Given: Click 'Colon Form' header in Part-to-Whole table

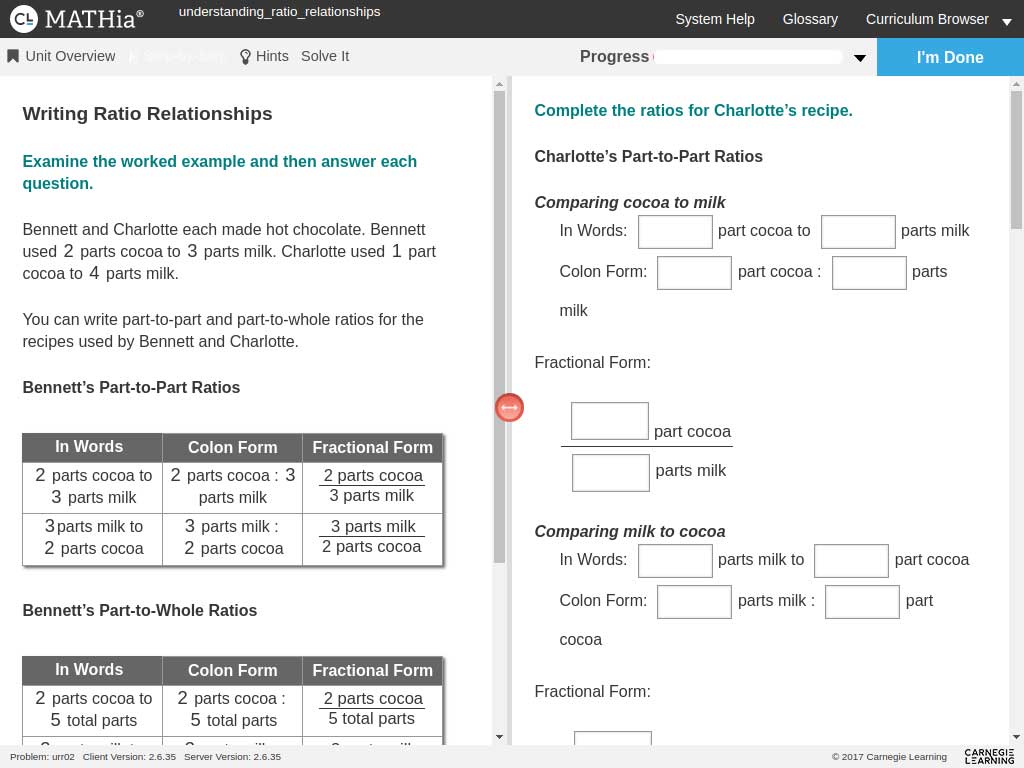Looking at the screenshot, I should coord(232,671).
